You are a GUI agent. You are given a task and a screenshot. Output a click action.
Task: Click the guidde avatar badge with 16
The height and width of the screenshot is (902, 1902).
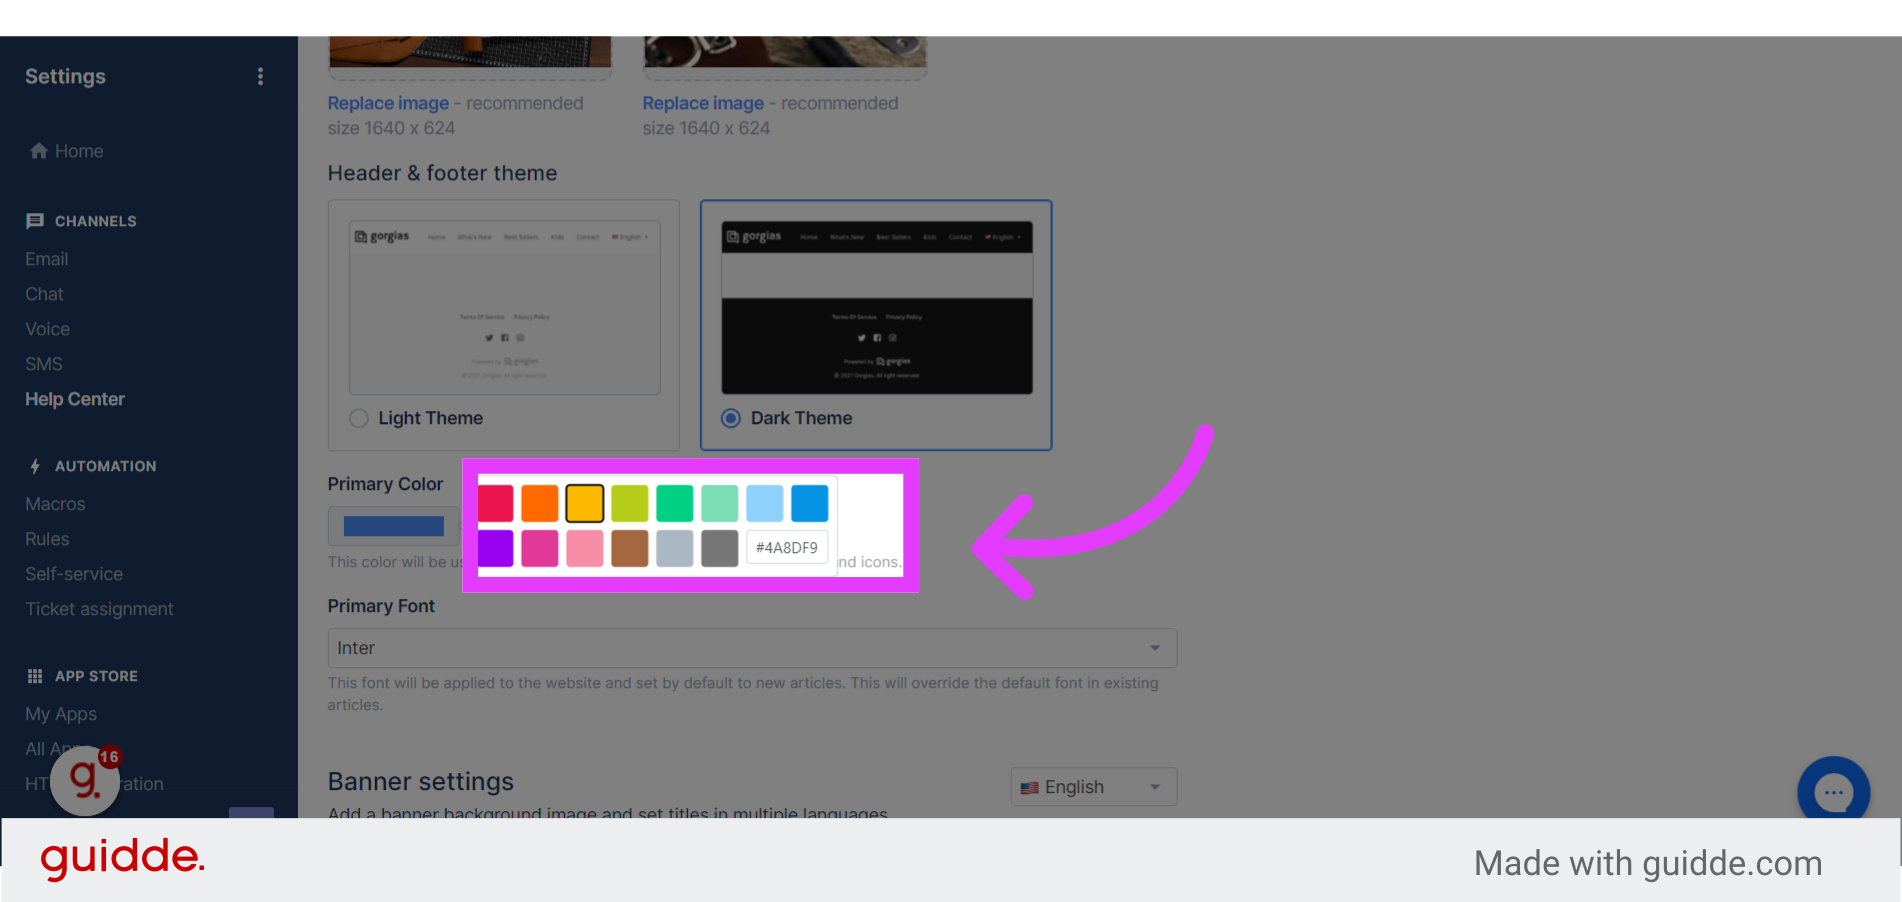pyautogui.click(x=86, y=779)
